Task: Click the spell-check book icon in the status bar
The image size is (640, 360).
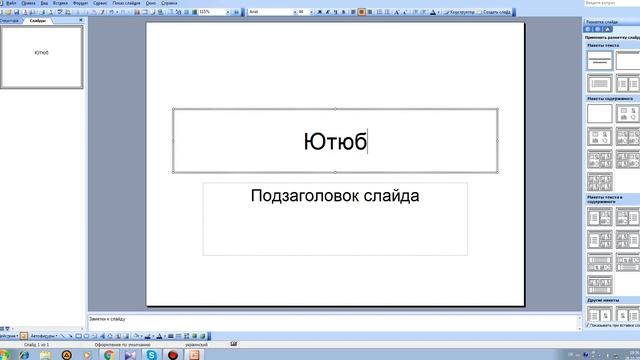Action: pyautogui.click(x=233, y=344)
